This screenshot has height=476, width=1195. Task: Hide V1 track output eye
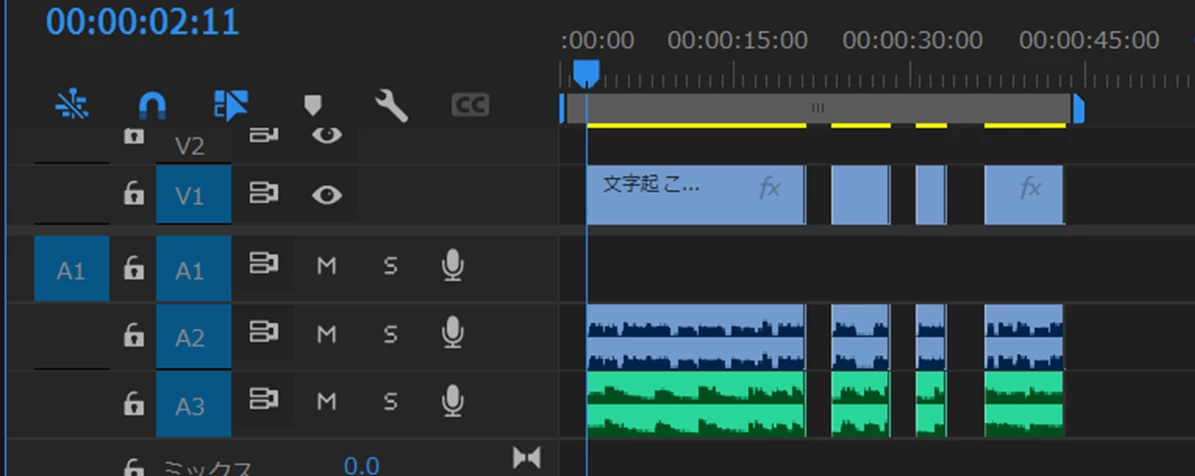[x=327, y=195]
